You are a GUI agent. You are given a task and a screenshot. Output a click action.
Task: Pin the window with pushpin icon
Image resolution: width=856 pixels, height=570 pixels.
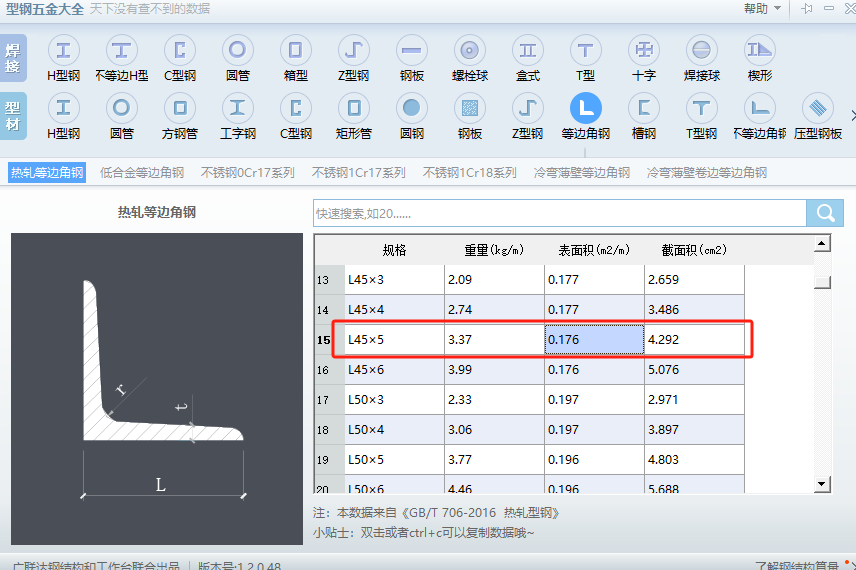pyautogui.click(x=806, y=9)
